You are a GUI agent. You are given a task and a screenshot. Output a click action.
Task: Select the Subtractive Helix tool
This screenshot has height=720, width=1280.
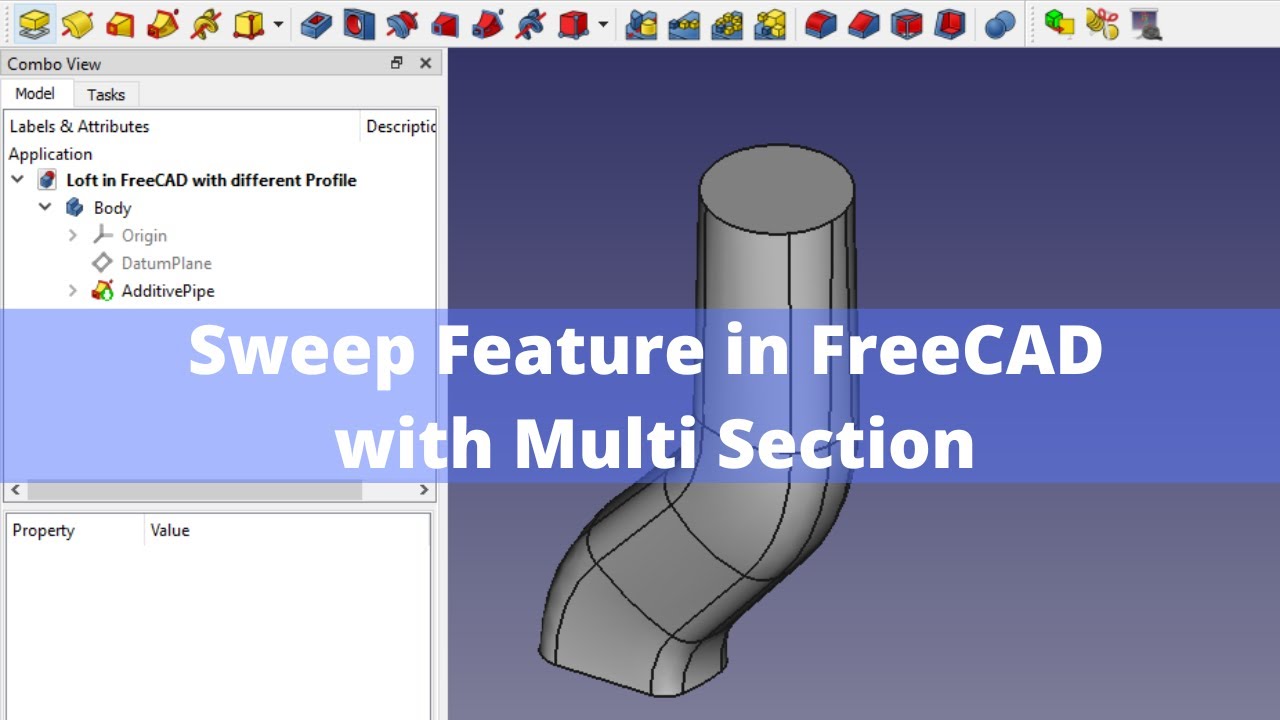[x=530, y=23]
